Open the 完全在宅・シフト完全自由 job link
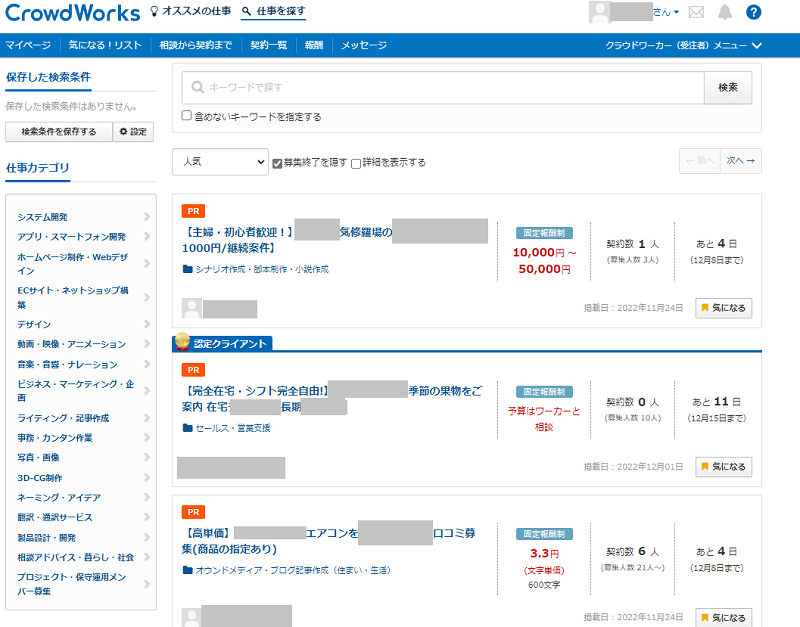The height and width of the screenshot is (627, 800). click(x=332, y=398)
